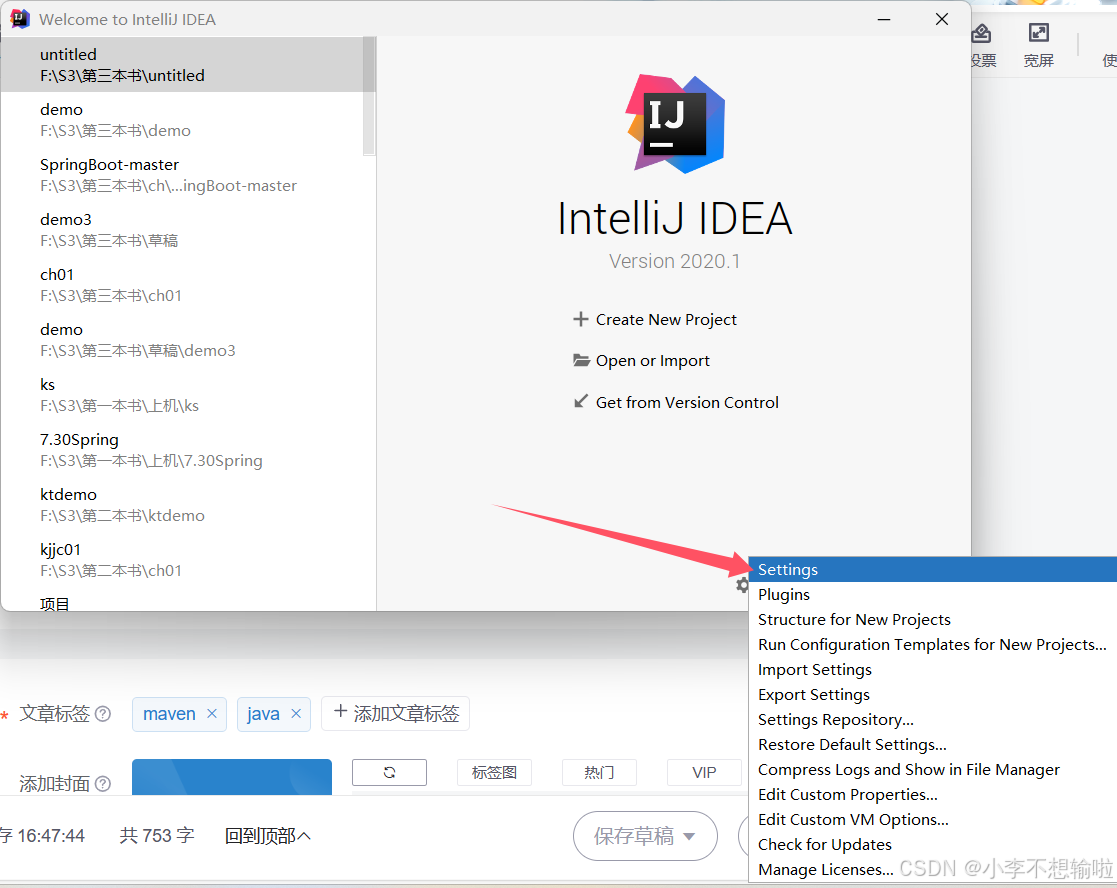Choose Edit Custom VM Options...
This screenshot has width=1117, height=888.
click(x=932, y=819)
